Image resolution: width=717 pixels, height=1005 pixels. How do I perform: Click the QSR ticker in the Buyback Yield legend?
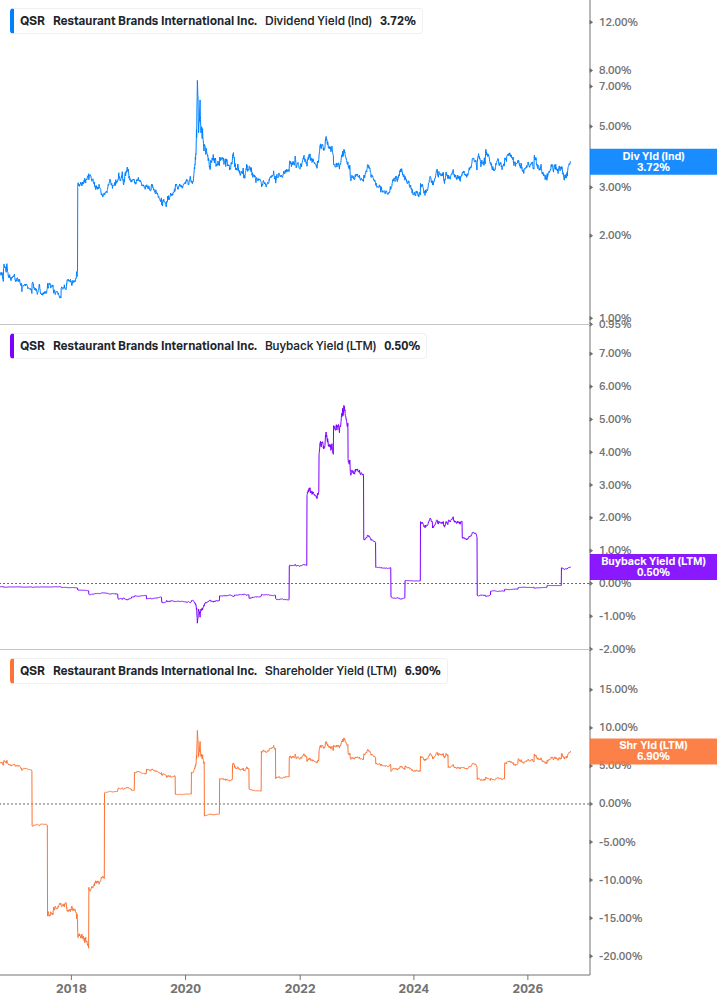click(x=33, y=346)
